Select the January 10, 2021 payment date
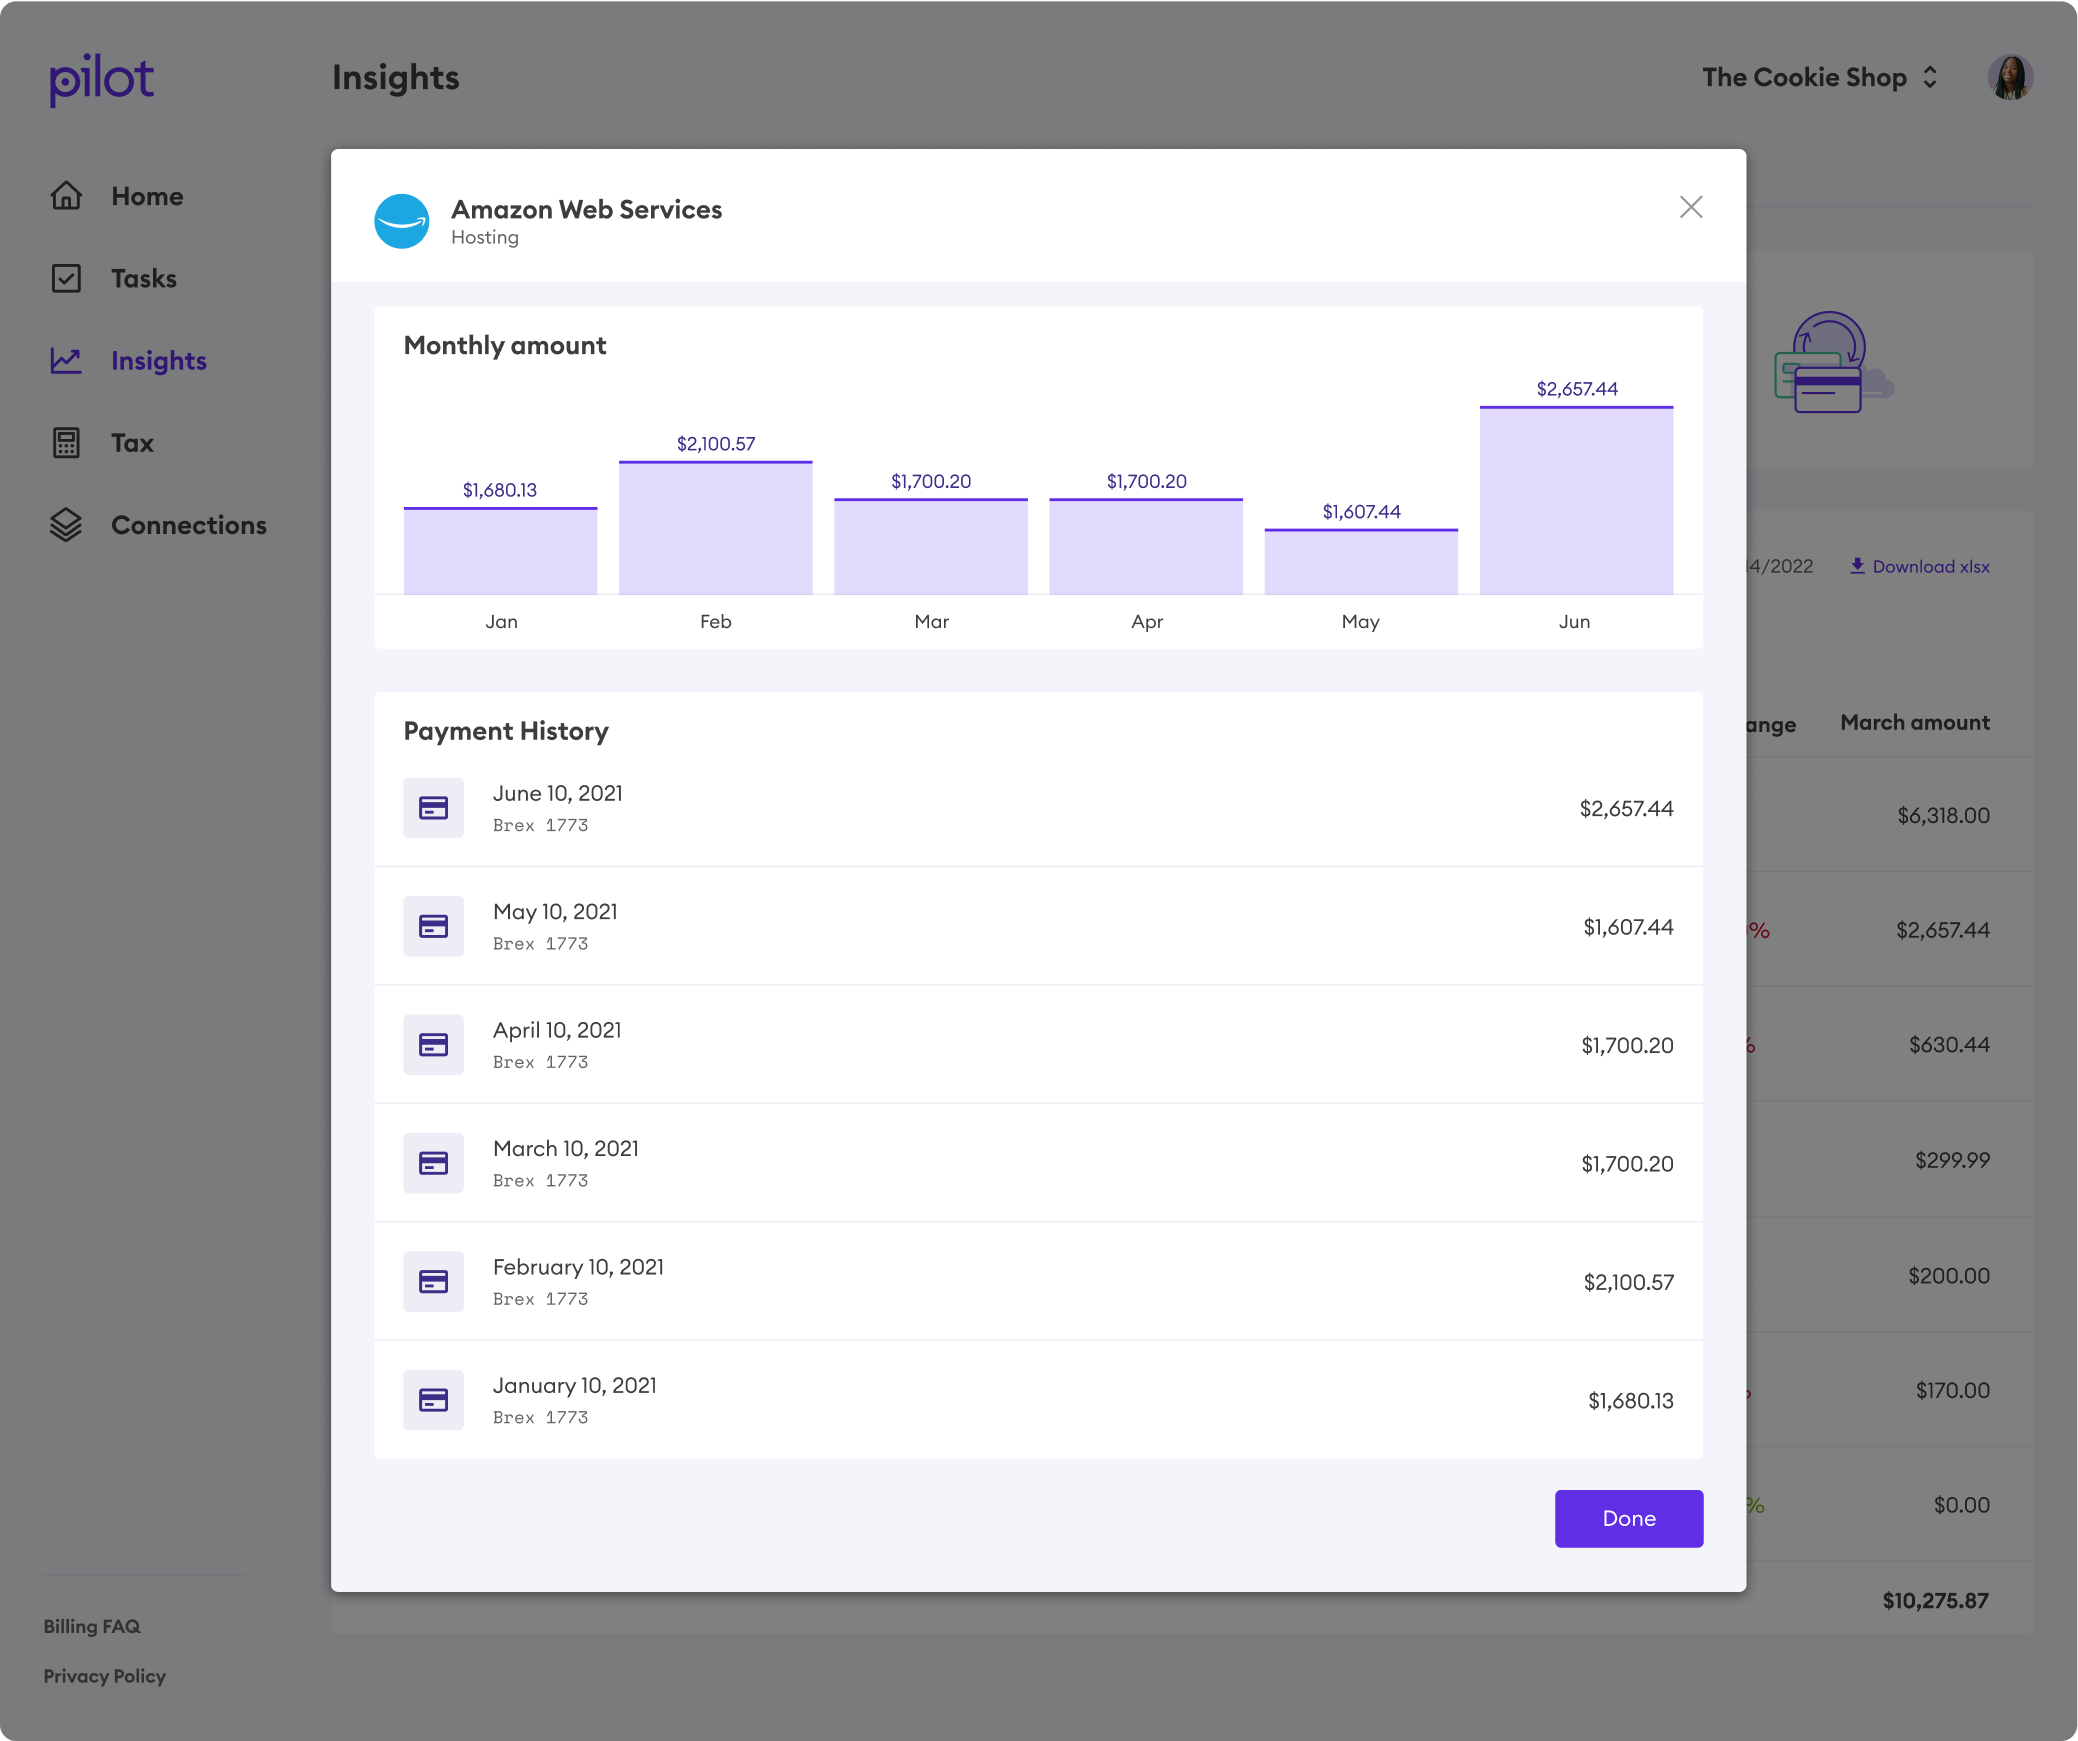The width and height of the screenshot is (2078, 1741). pos(575,1385)
